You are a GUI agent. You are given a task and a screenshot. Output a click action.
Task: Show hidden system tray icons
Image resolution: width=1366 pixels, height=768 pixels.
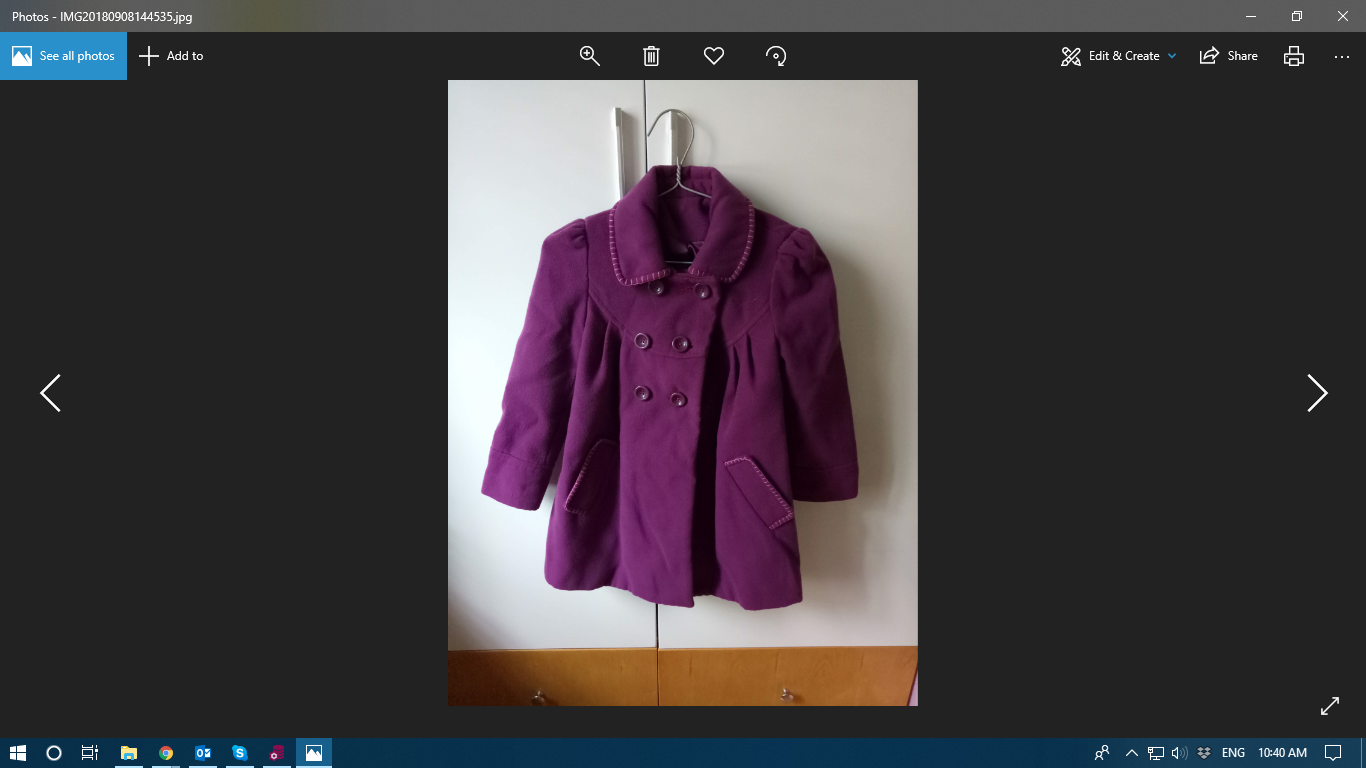(x=1131, y=753)
